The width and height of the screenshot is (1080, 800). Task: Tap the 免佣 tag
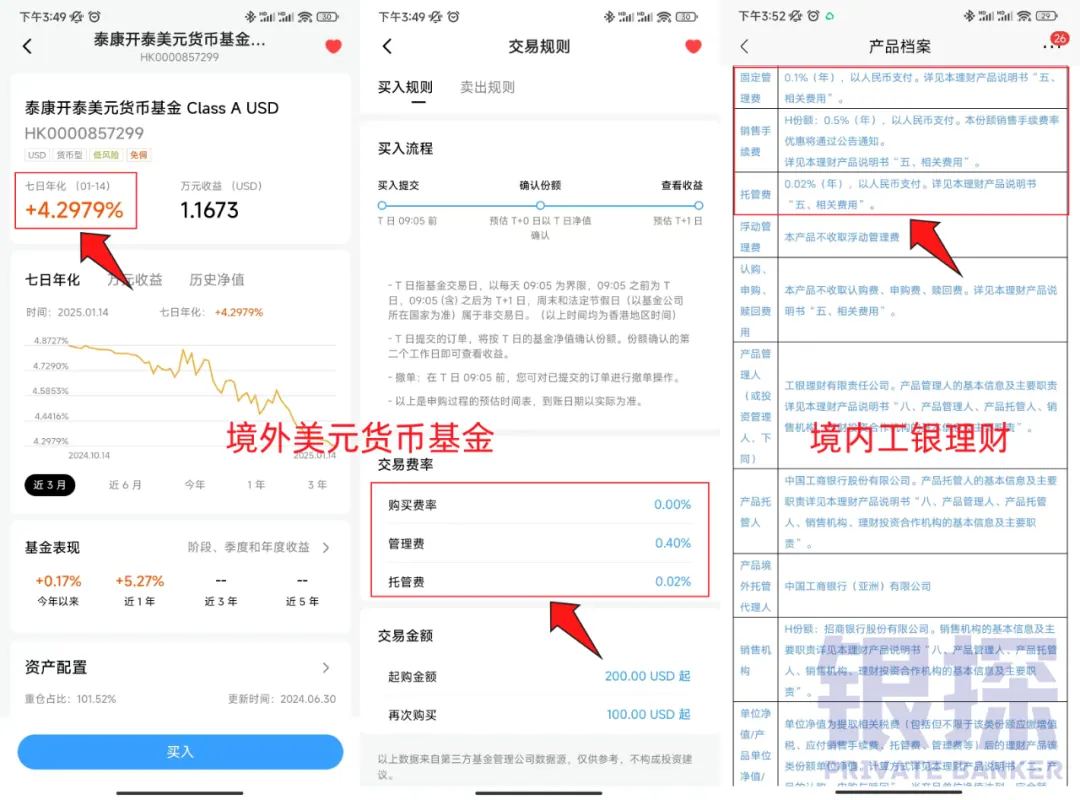[138, 155]
